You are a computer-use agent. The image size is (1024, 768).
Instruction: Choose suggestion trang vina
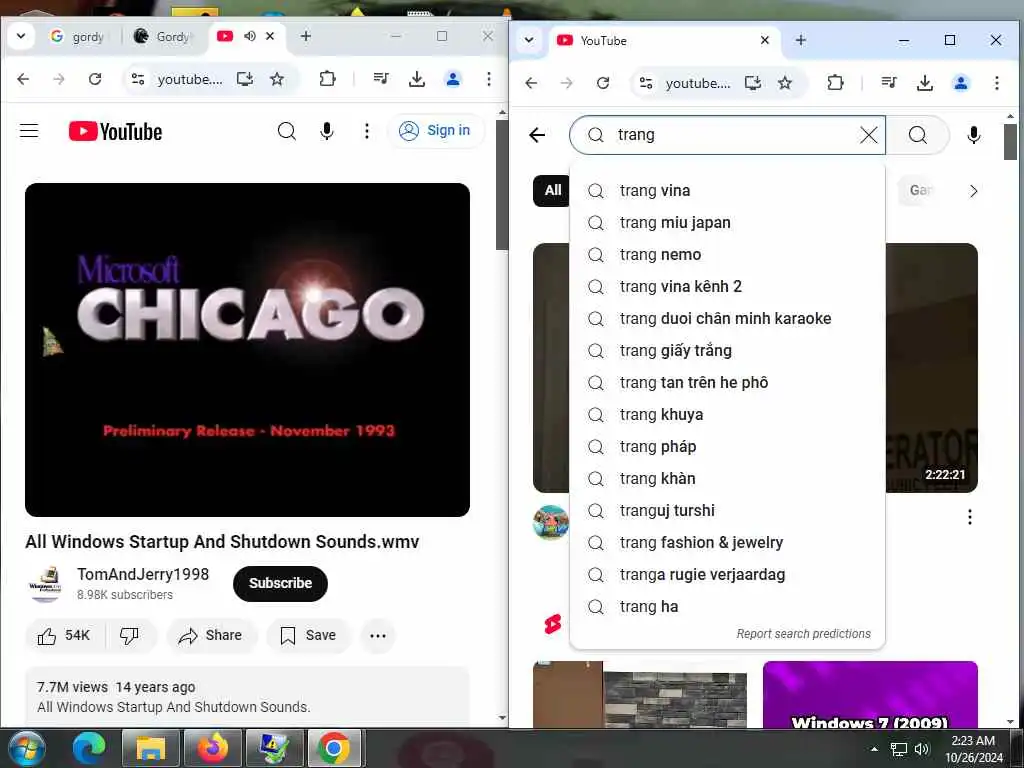click(x=727, y=191)
